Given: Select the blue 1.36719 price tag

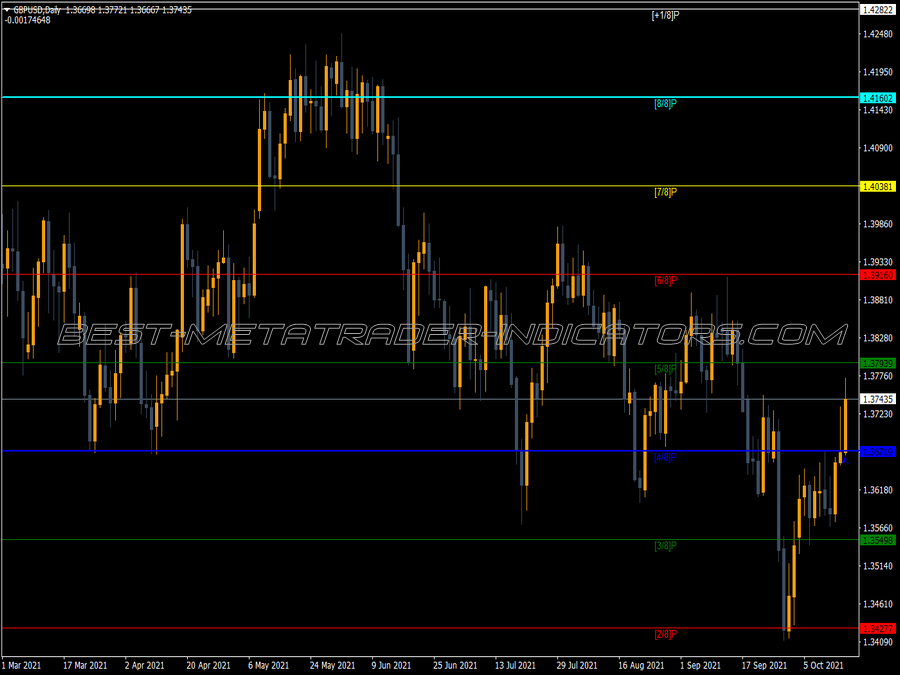Looking at the screenshot, I should pyautogui.click(x=878, y=452).
